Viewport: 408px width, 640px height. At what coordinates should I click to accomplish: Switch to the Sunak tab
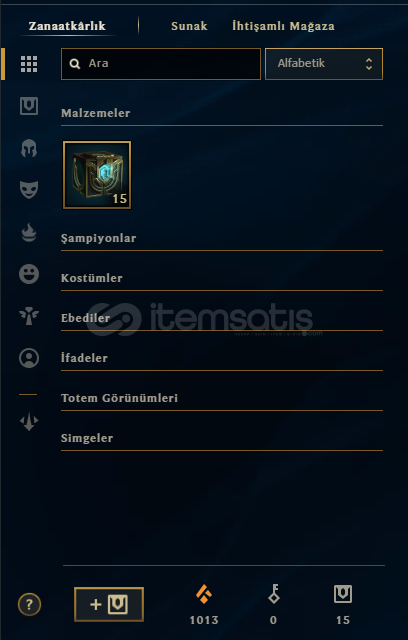point(189,26)
